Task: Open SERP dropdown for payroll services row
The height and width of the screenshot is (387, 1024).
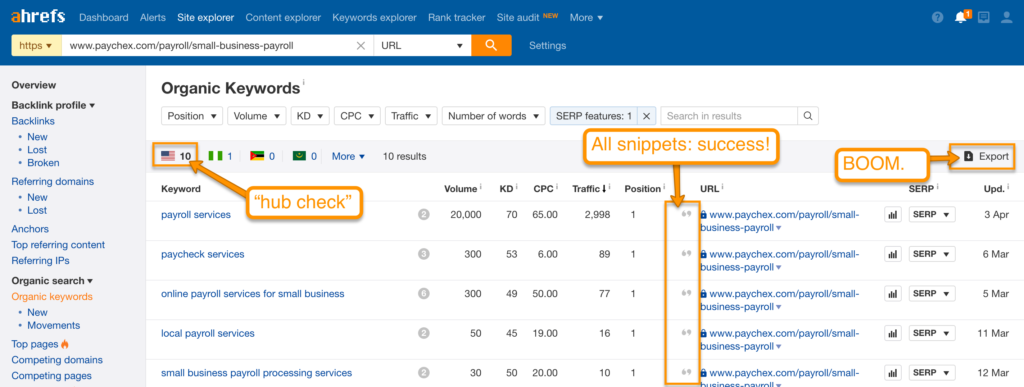Action: 932,215
